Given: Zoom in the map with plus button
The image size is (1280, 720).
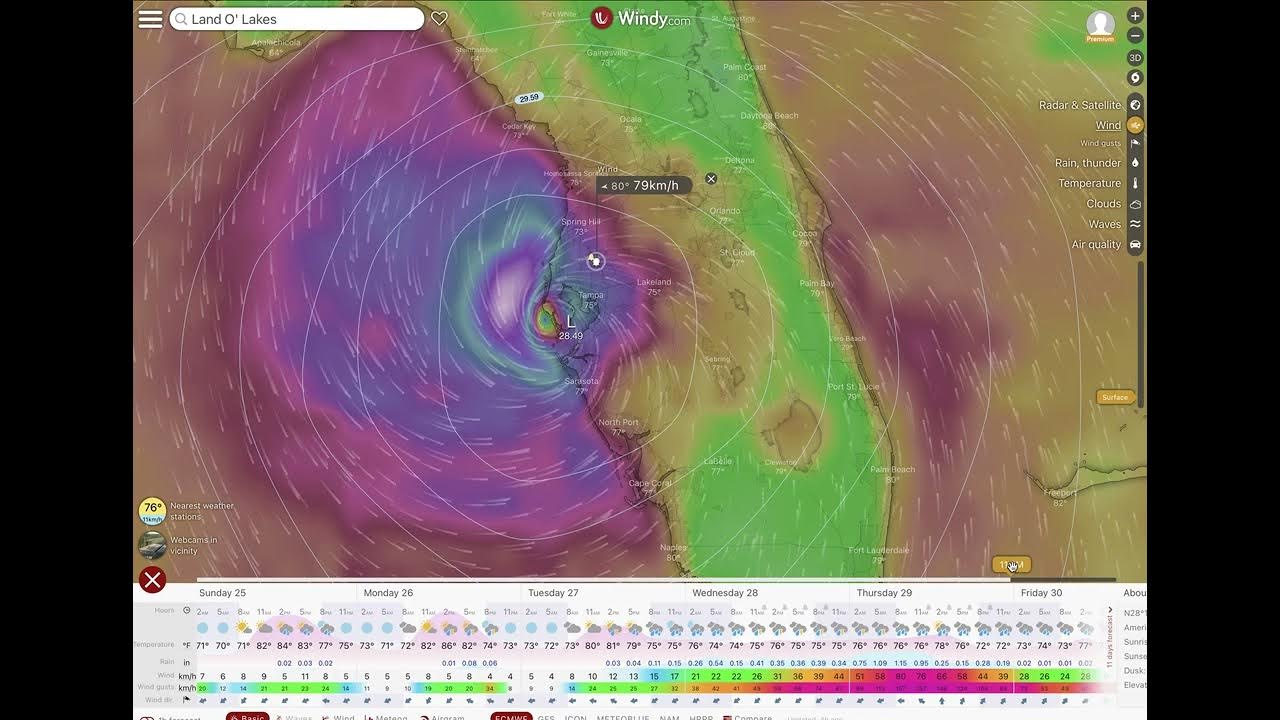Looking at the screenshot, I should [1135, 16].
